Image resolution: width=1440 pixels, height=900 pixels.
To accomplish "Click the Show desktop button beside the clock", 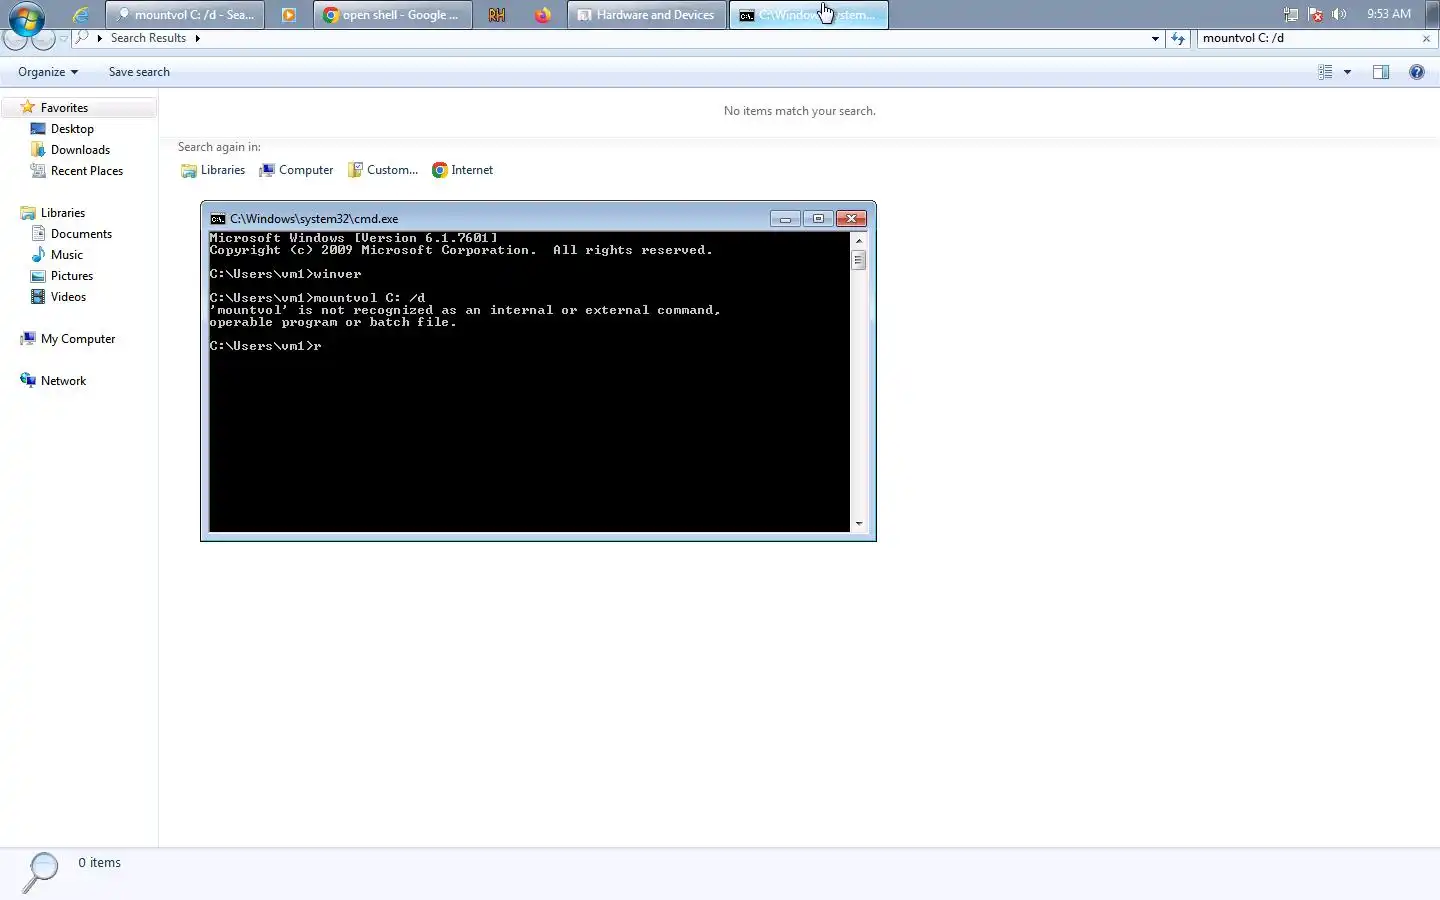I will click(x=1432, y=14).
